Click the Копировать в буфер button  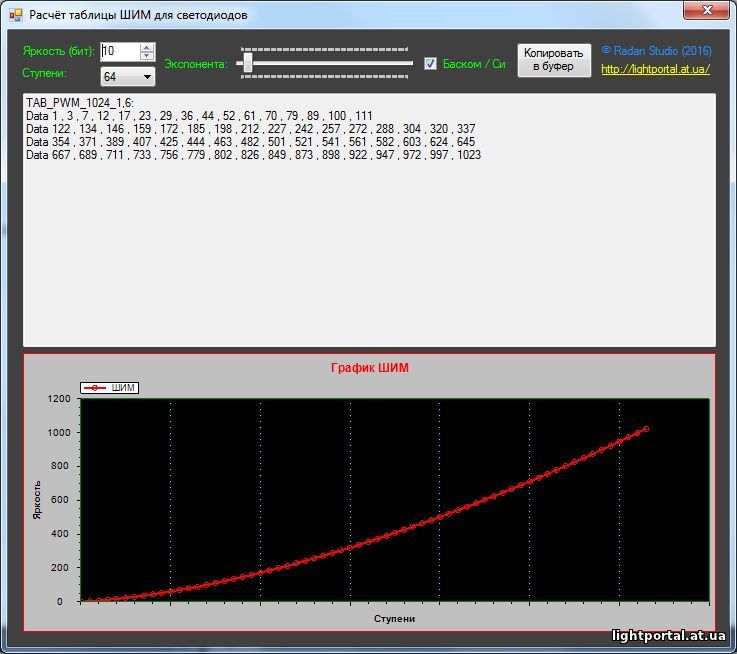coord(554,60)
